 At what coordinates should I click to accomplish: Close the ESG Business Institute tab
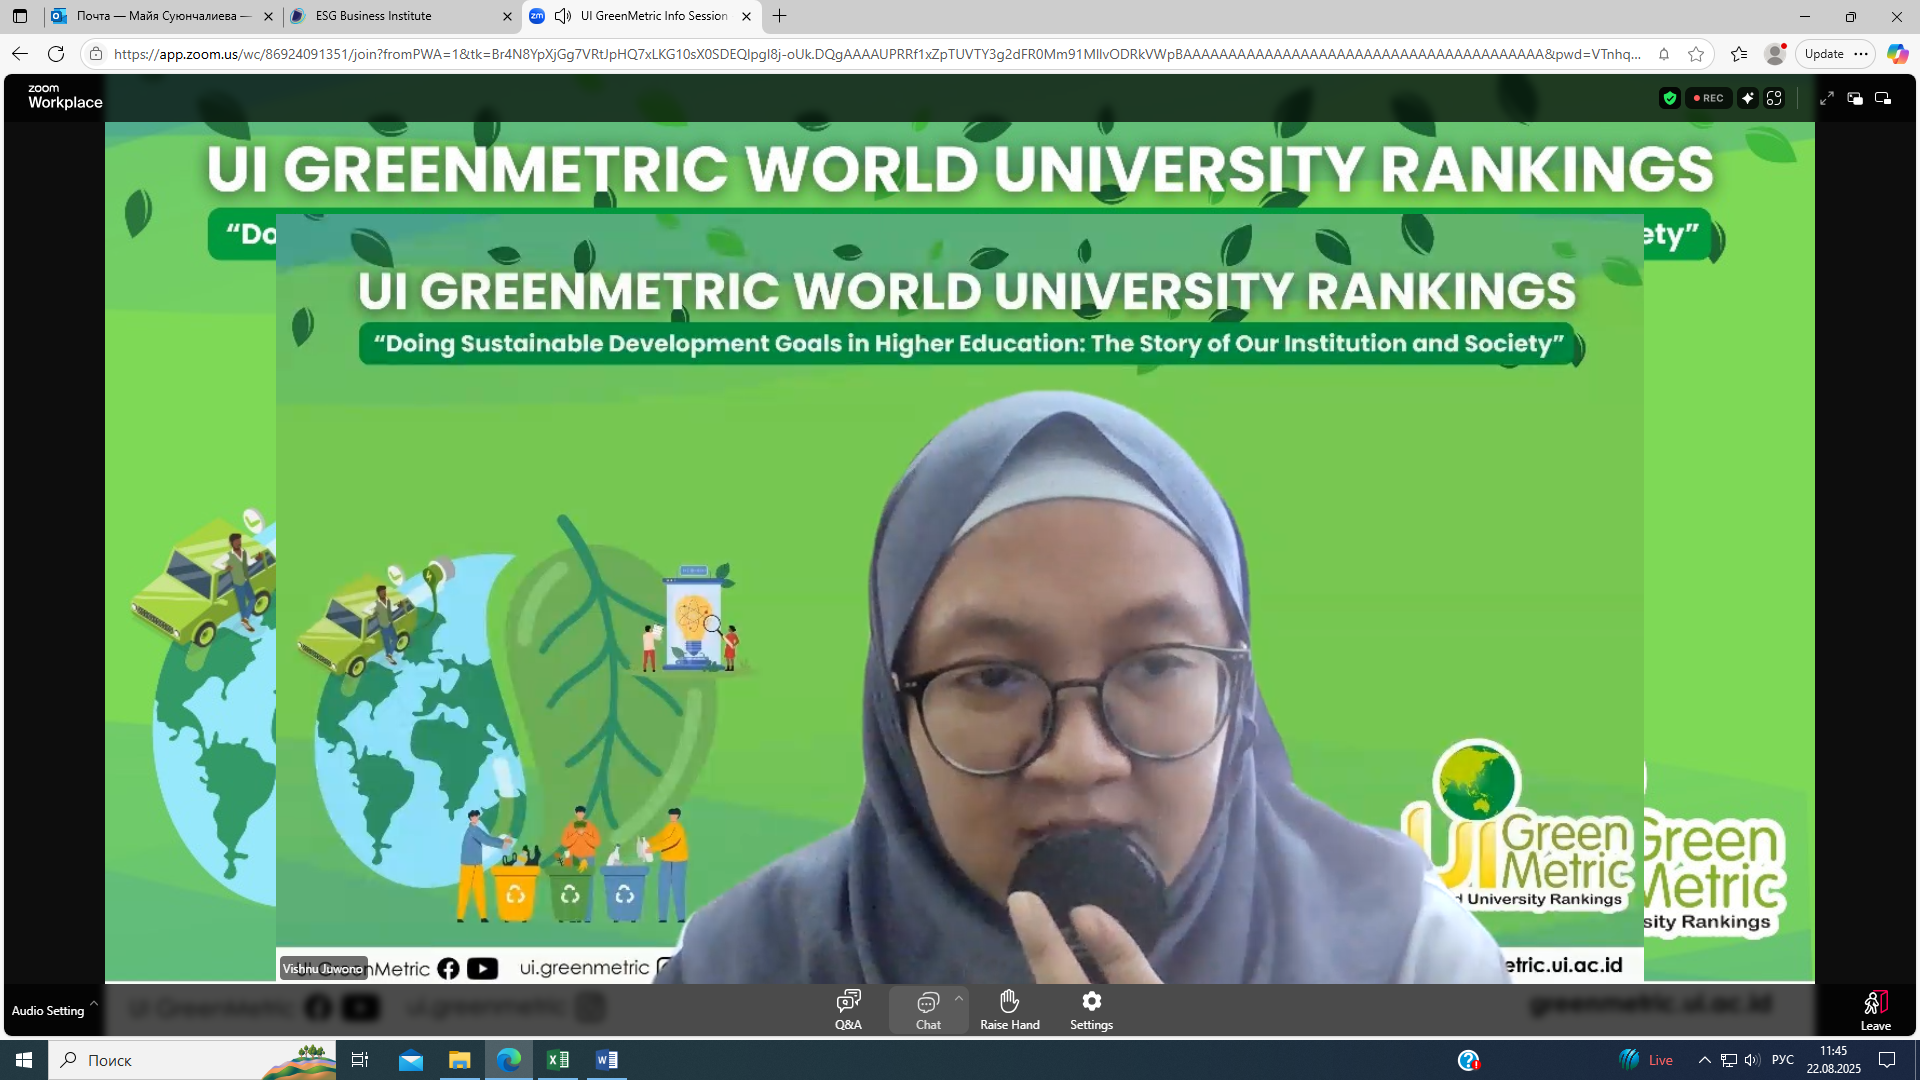[x=507, y=16]
